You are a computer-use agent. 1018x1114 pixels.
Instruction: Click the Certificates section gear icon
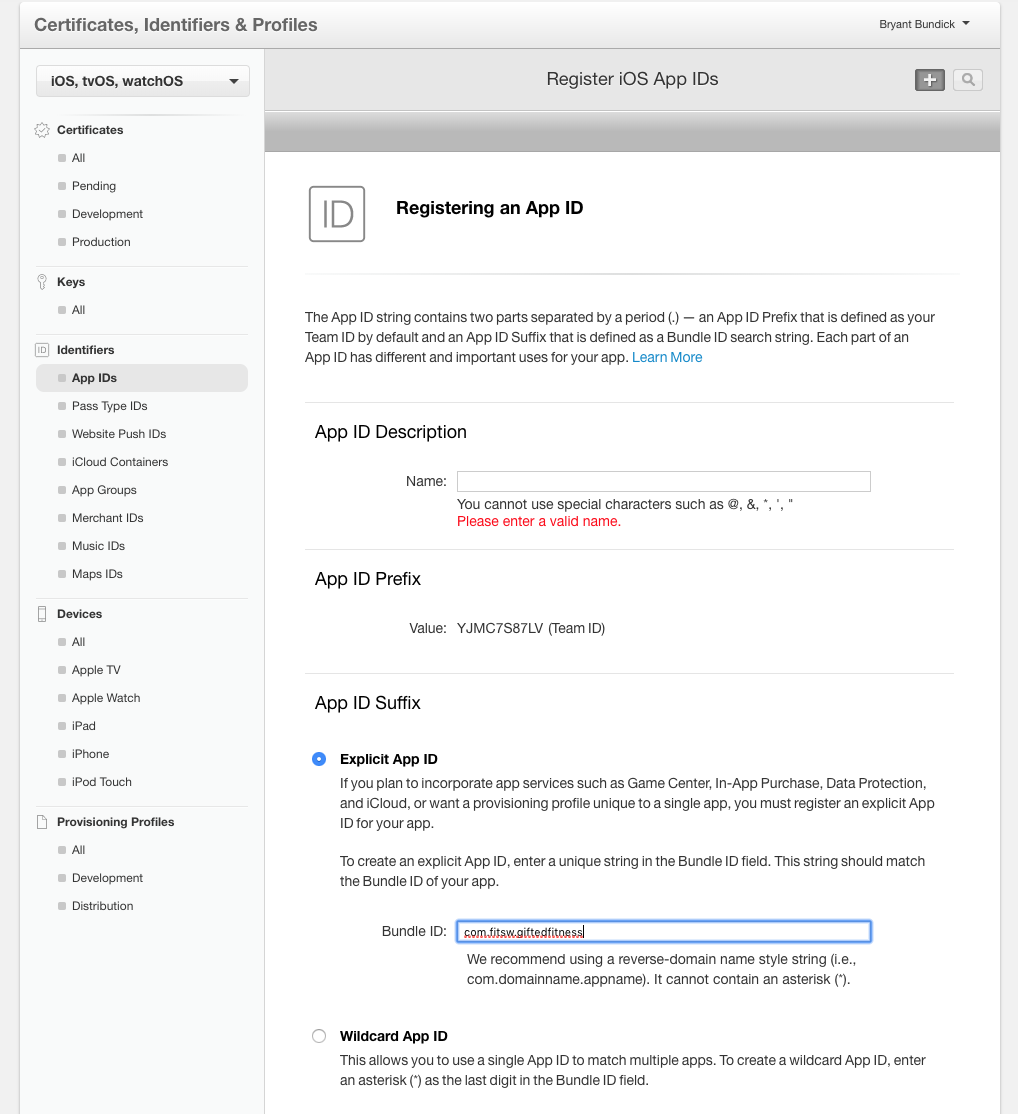coord(42,130)
